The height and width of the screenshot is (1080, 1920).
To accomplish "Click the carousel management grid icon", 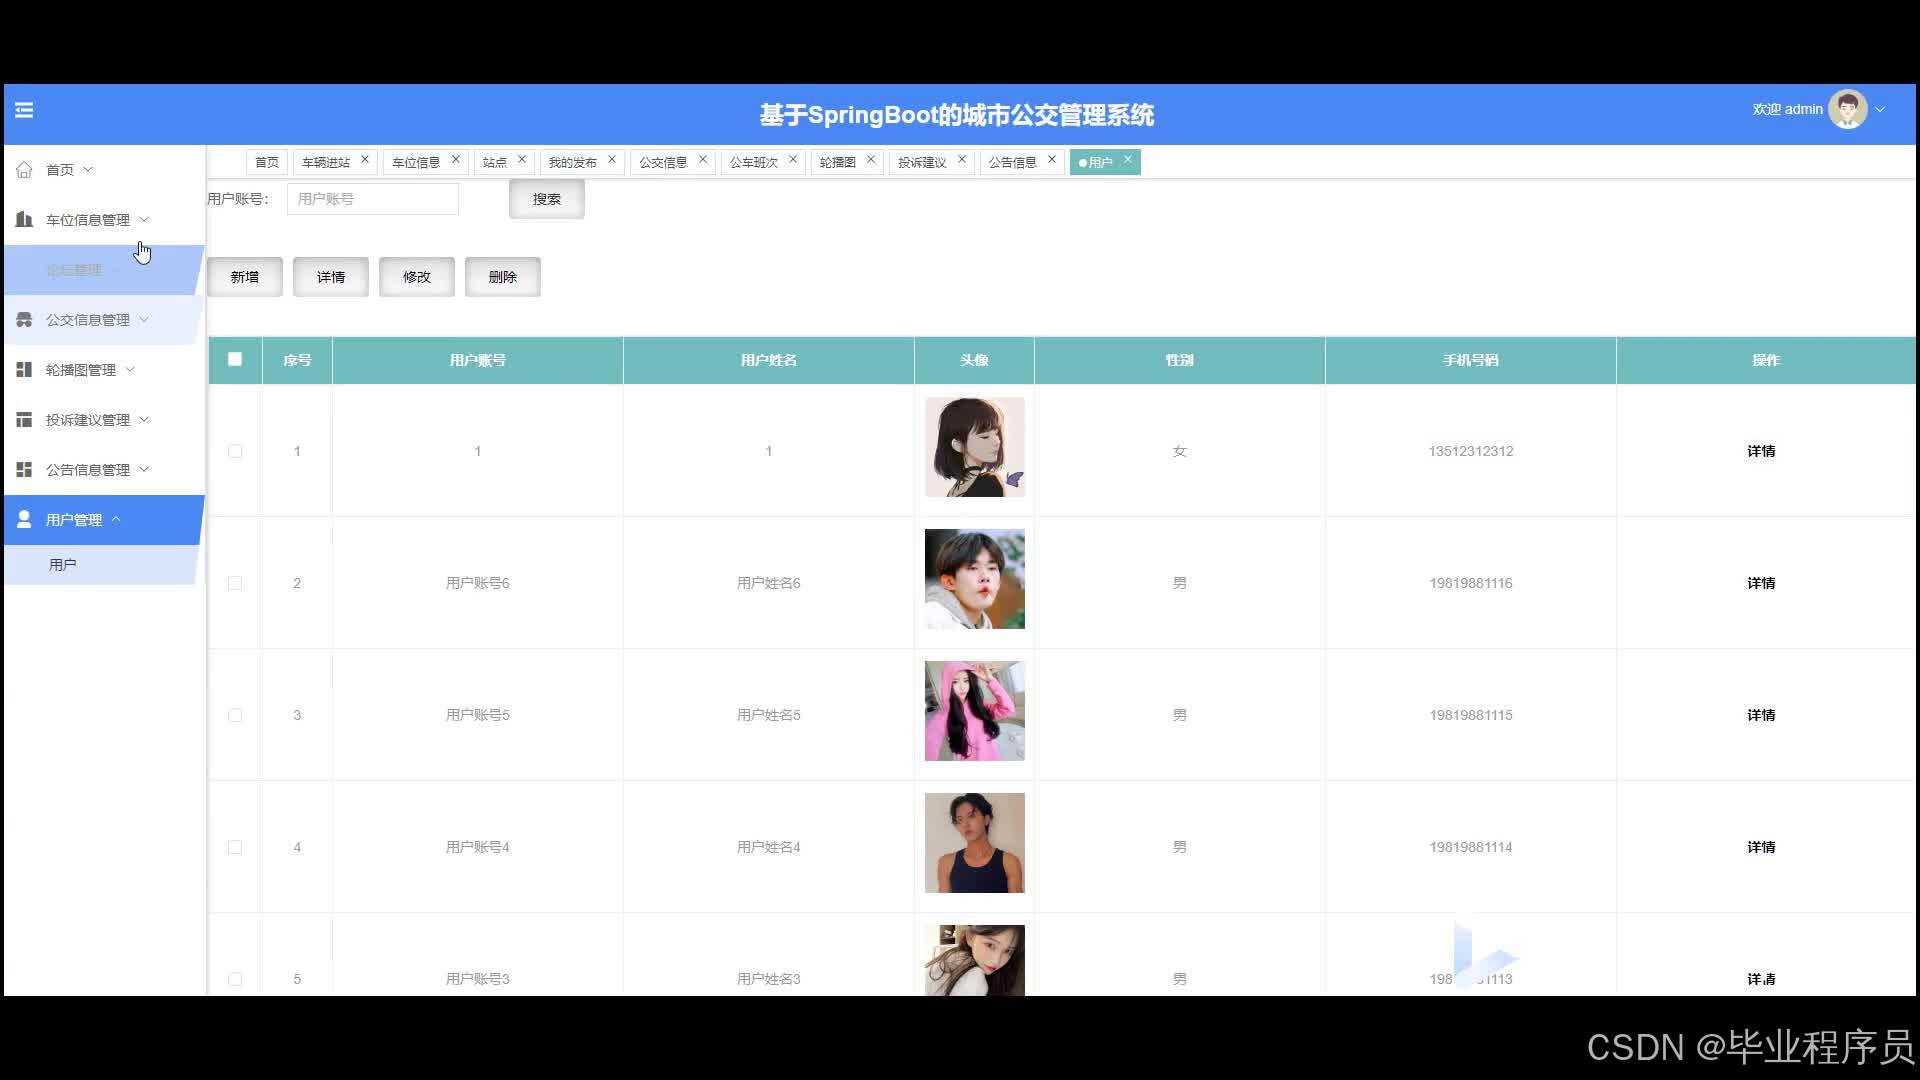I will pyautogui.click(x=24, y=370).
